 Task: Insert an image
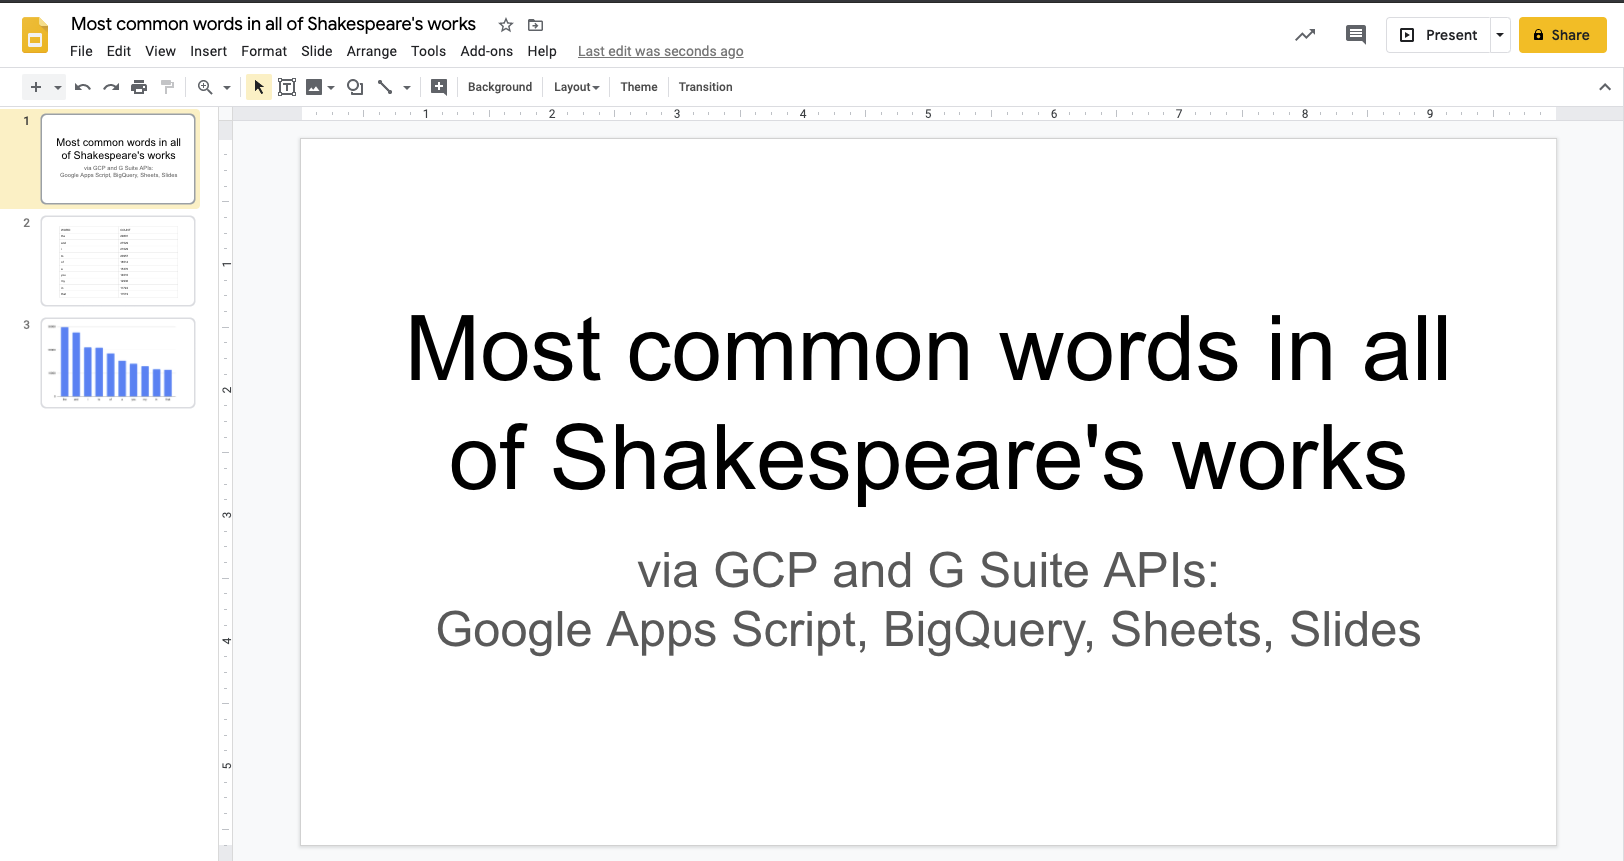(x=314, y=87)
